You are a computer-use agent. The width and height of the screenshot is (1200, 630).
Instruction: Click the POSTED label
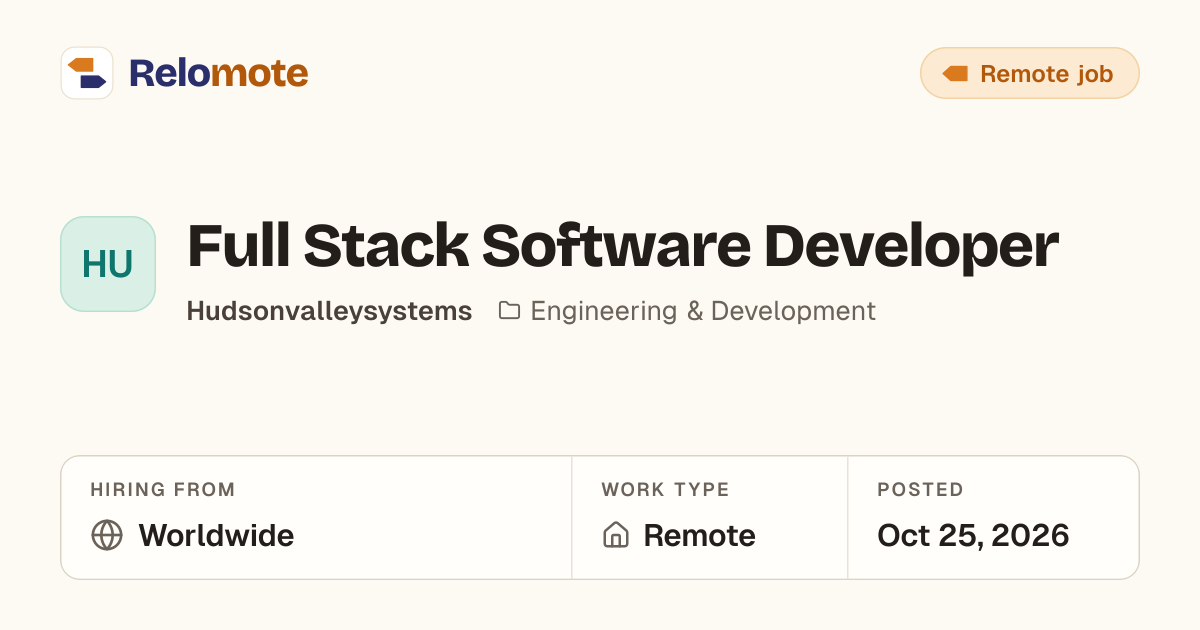pyautogui.click(x=920, y=490)
